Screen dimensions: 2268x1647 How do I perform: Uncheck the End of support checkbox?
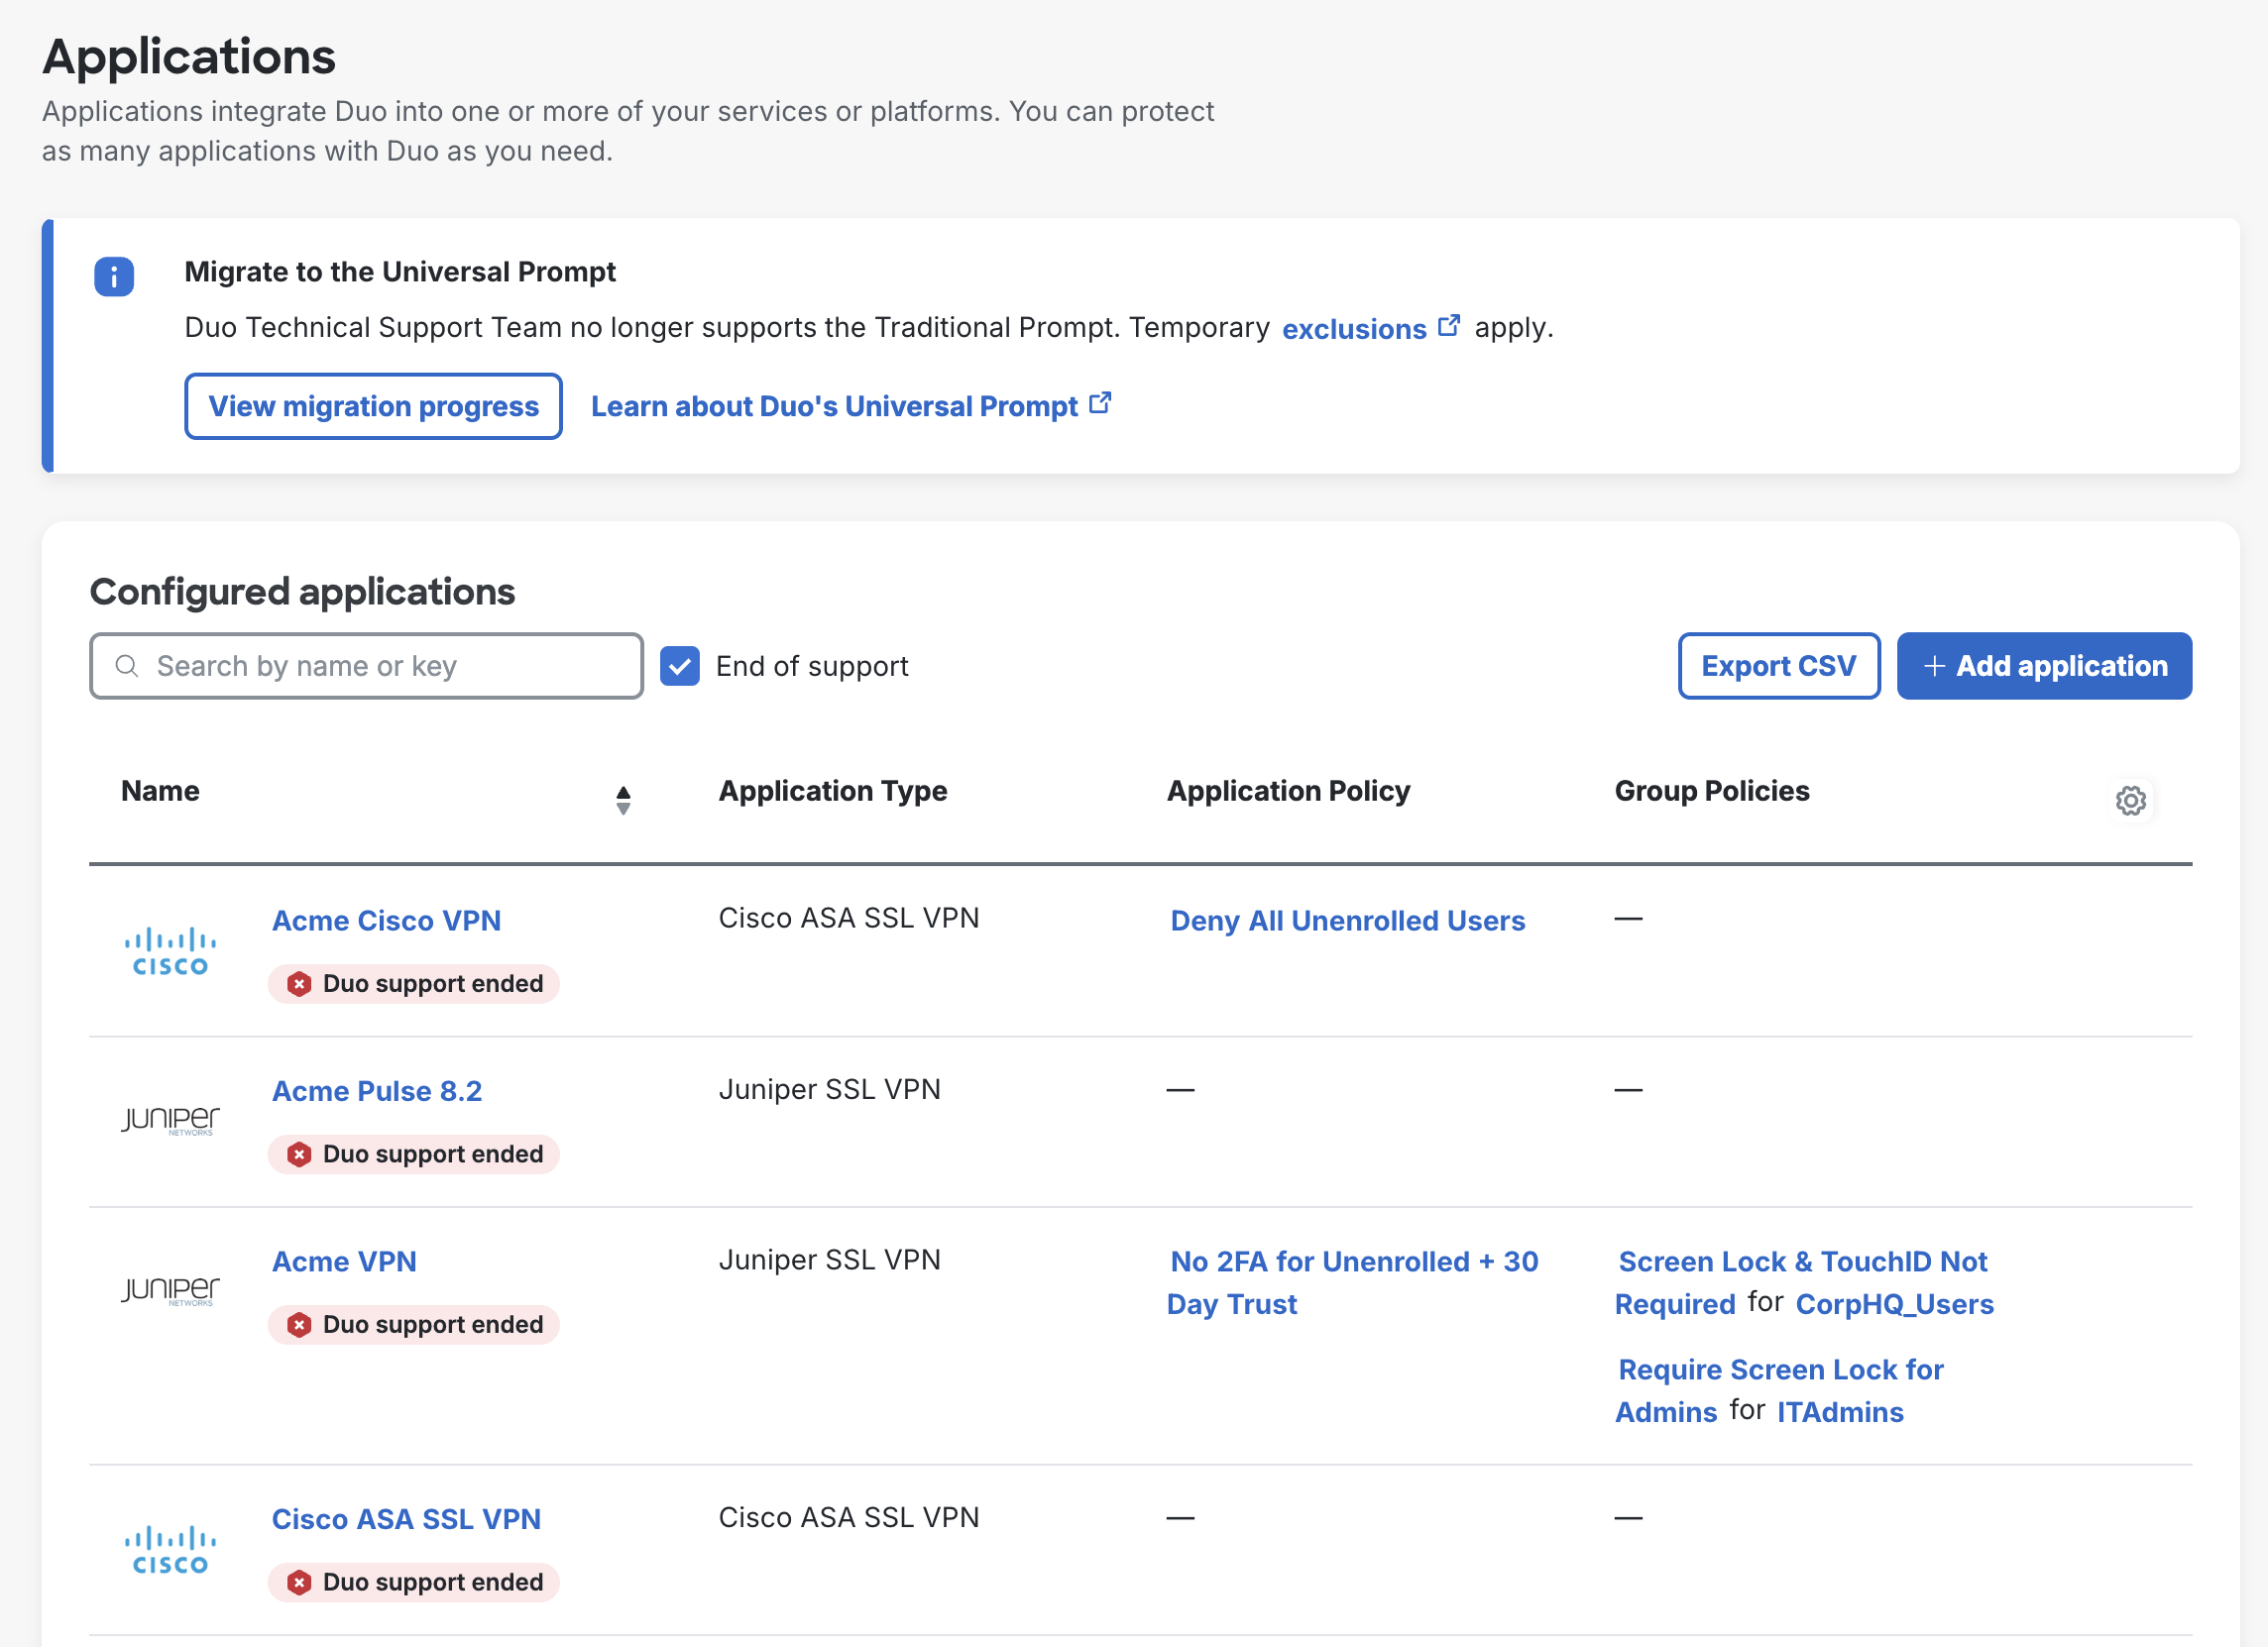680,666
